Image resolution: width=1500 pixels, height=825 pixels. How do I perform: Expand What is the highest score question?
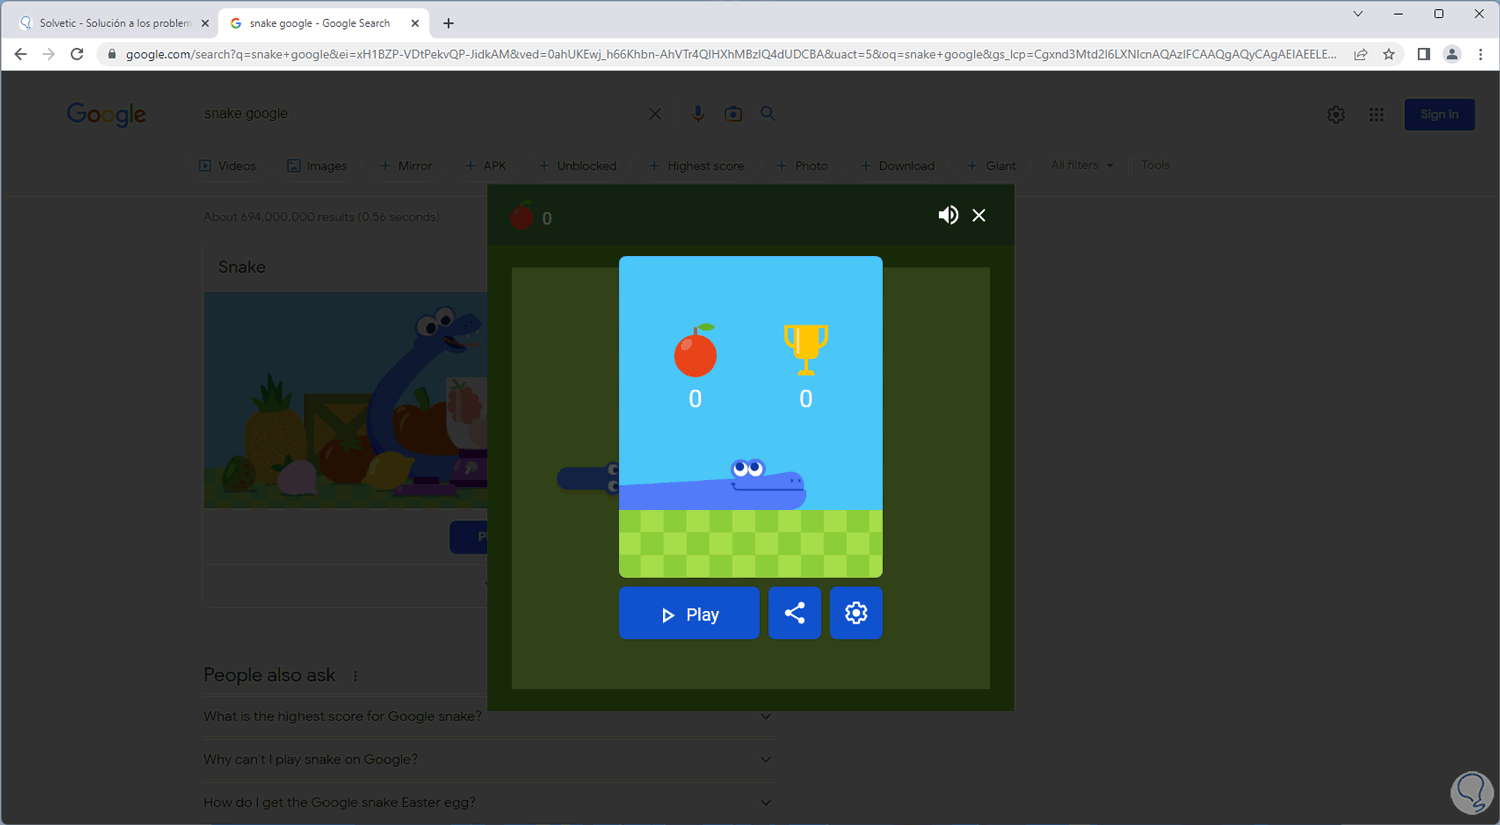click(488, 716)
